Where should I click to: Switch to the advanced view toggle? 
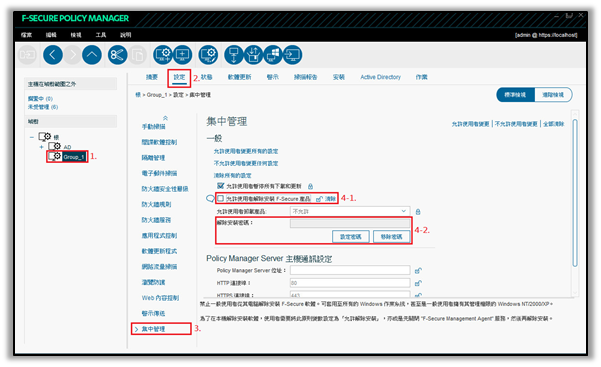[553, 95]
